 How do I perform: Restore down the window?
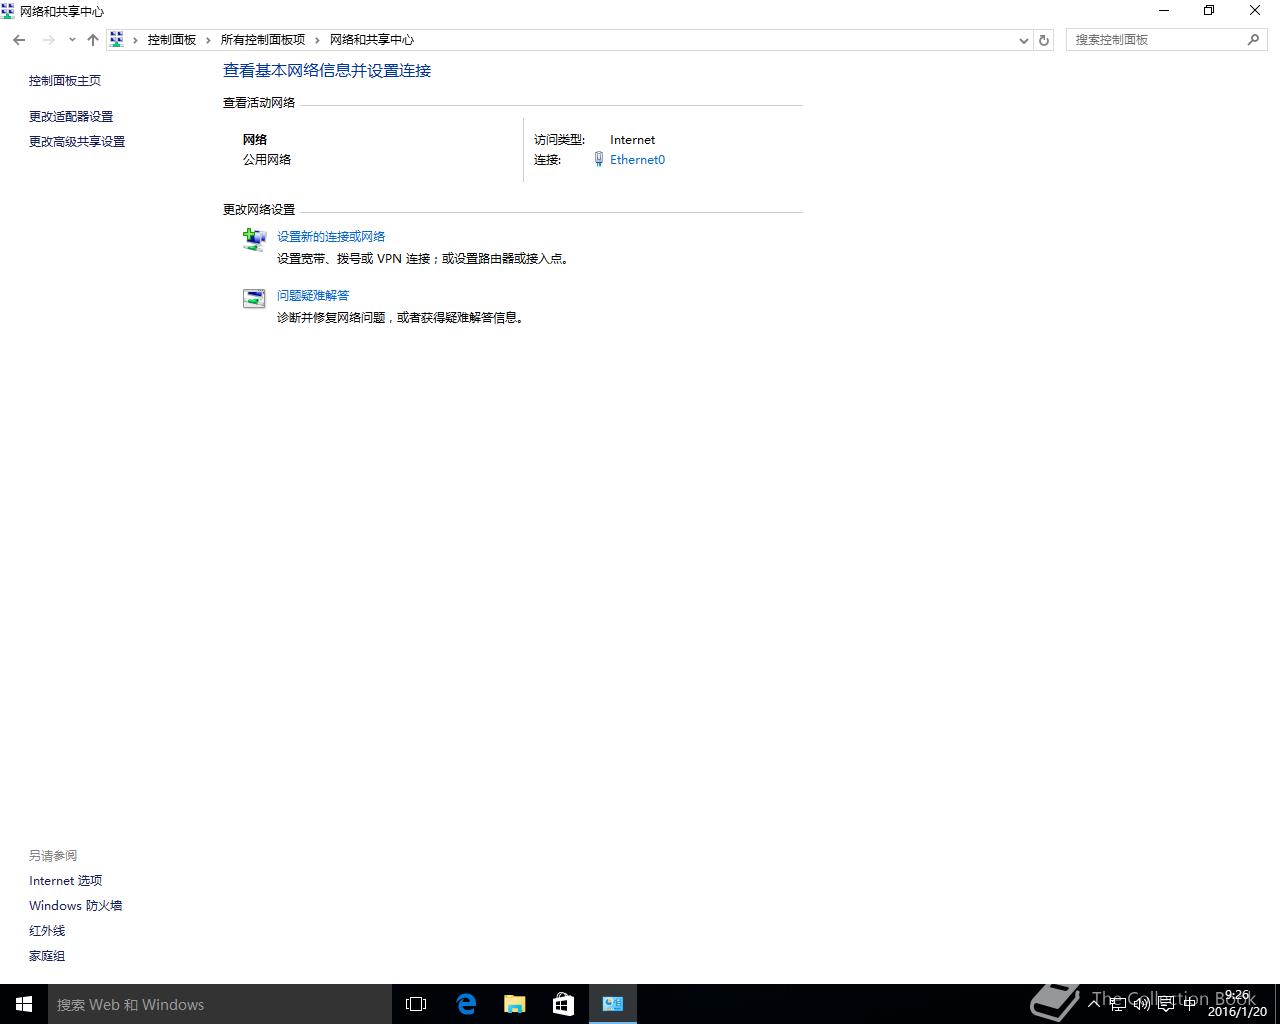pyautogui.click(x=1209, y=11)
